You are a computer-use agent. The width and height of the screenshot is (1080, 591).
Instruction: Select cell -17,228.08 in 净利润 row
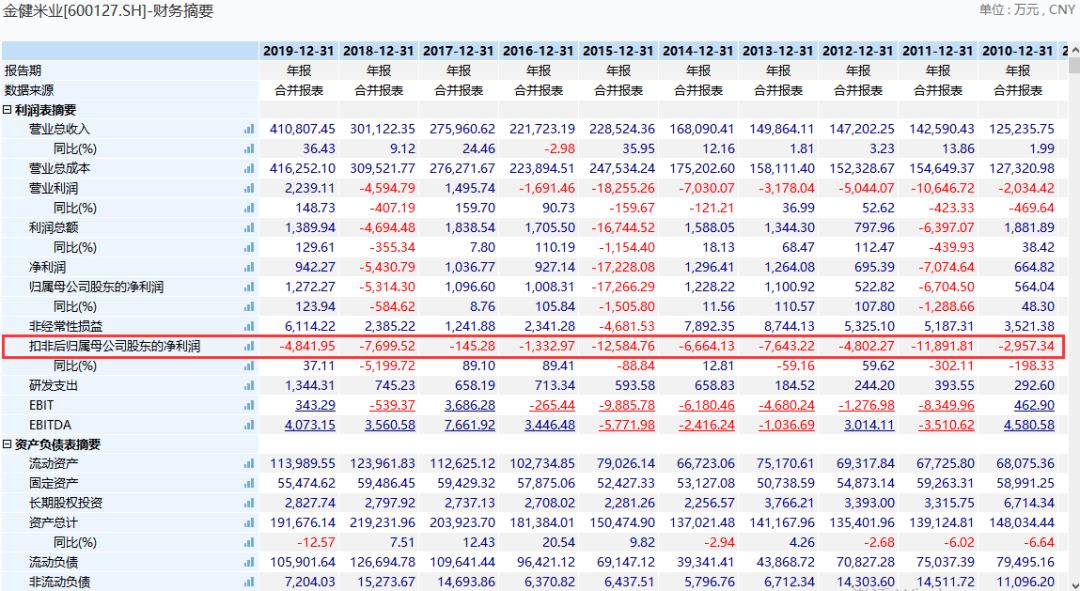click(623, 267)
